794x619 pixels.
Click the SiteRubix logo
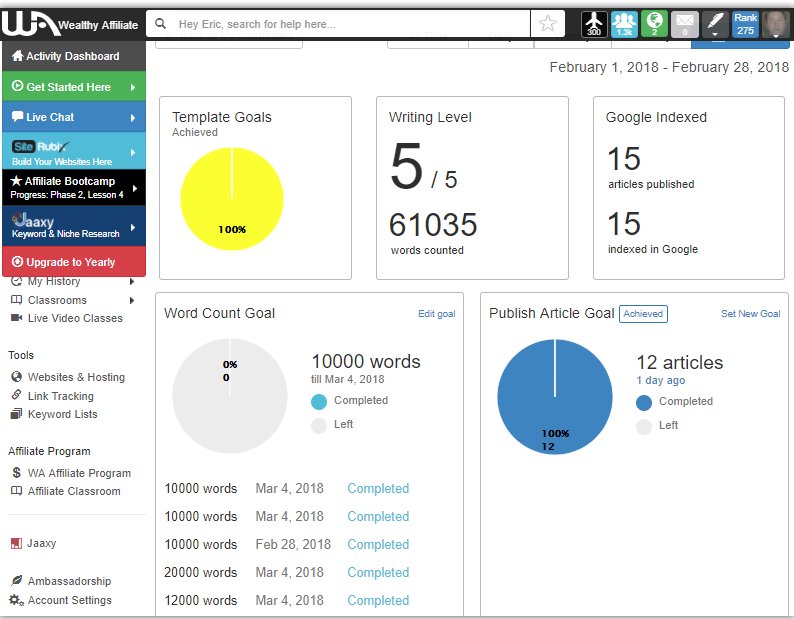tap(40, 147)
